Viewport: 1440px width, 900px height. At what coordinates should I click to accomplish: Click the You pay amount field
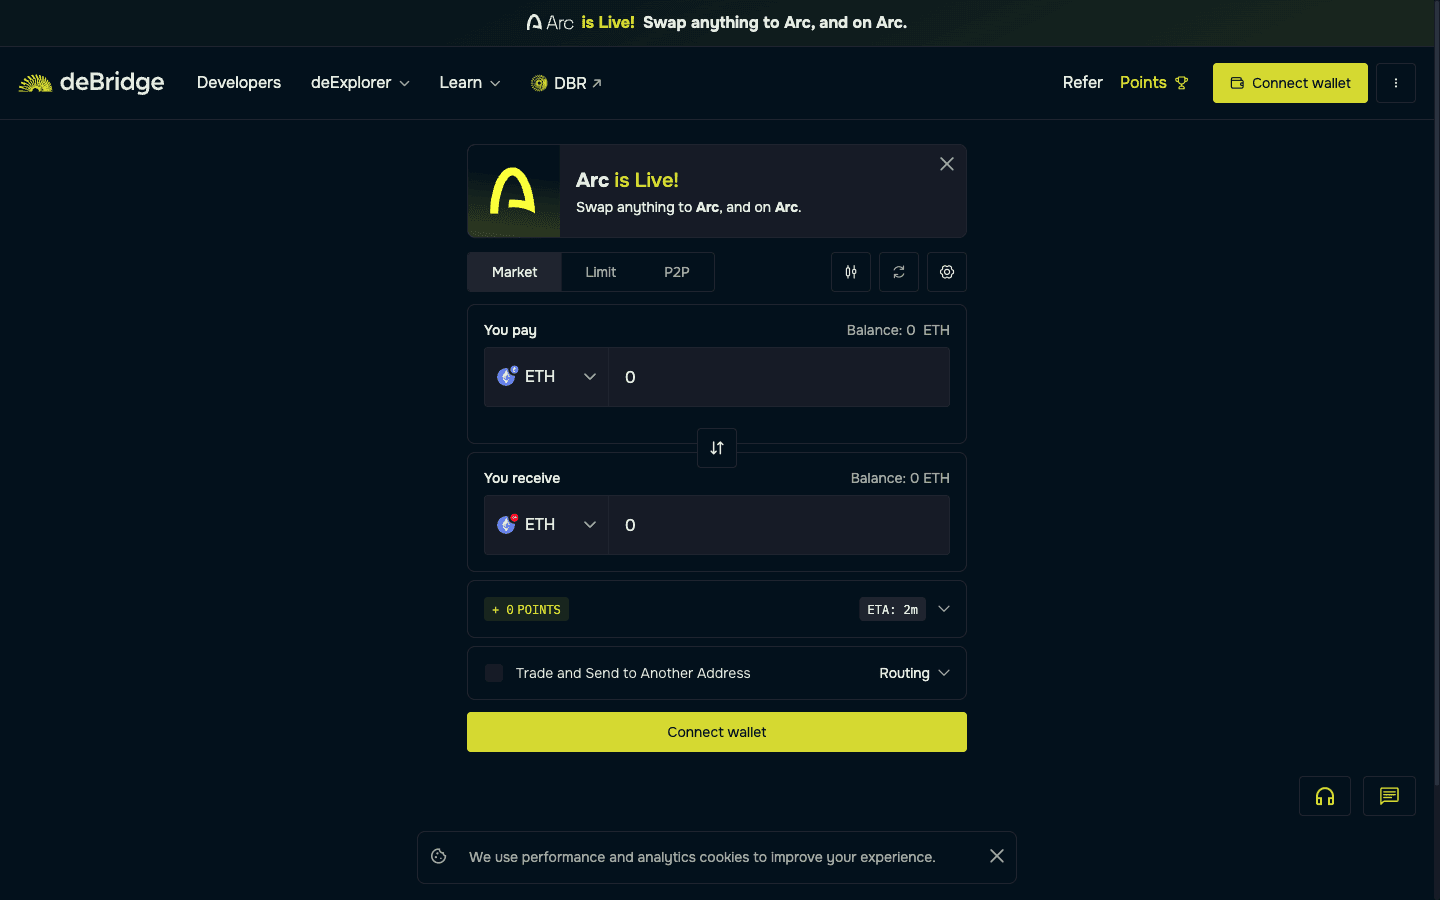point(779,377)
